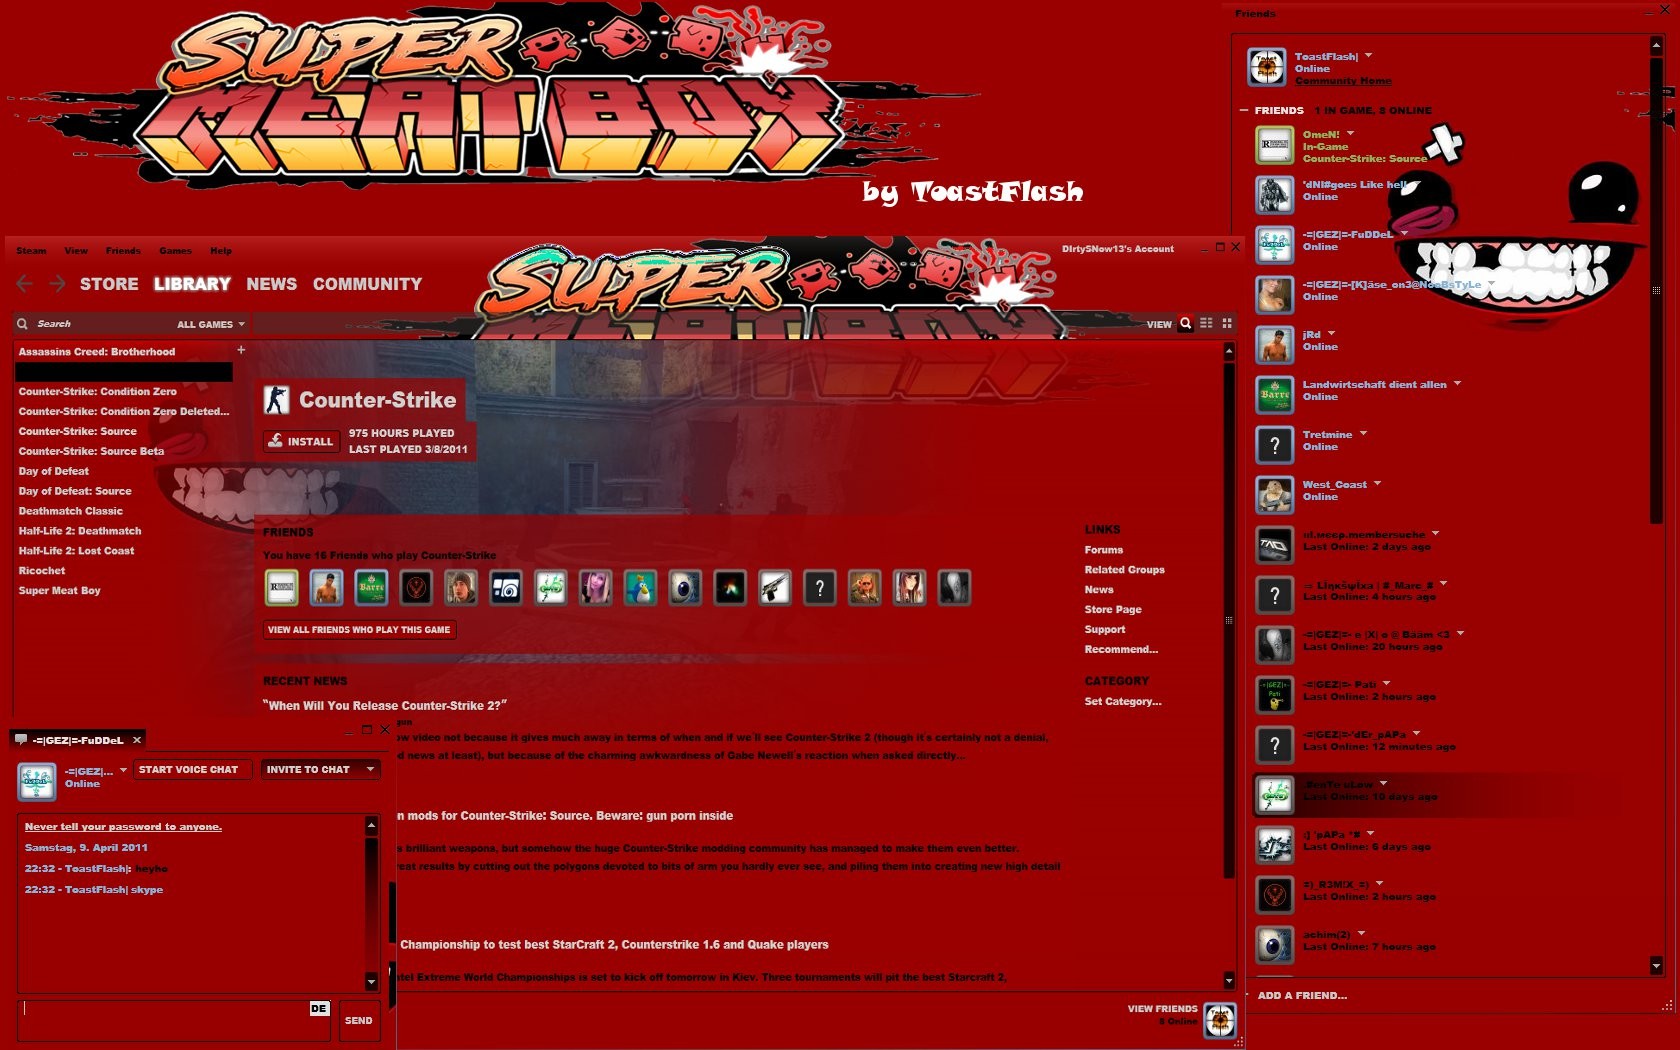Switch to the STORE tab
The image size is (1680, 1050).
(109, 284)
